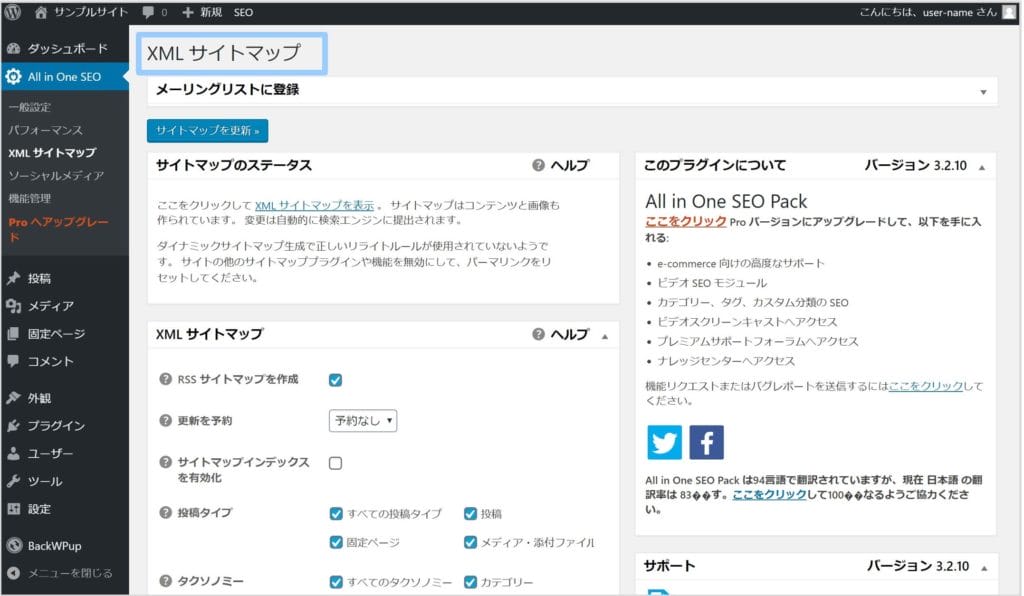Toggle すべての投稿タイプ checkbox
This screenshot has width=1024, height=596.
tap(336, 514)
